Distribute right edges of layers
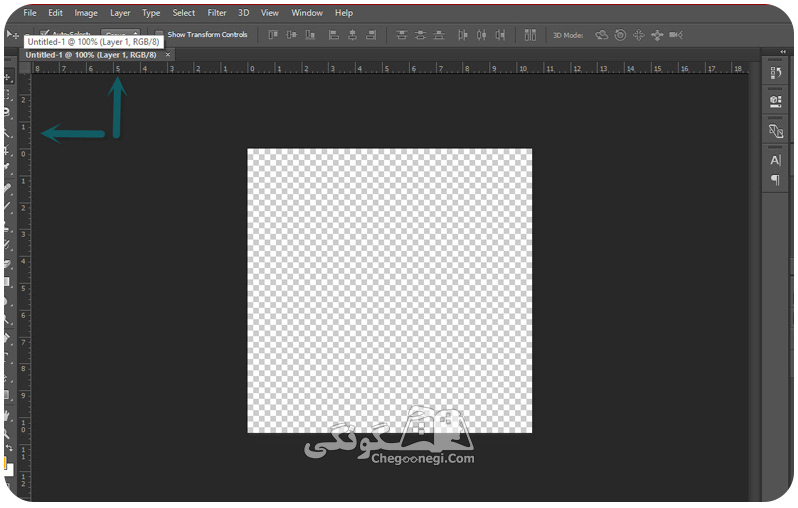This screenshot has width=798, height=508. (x=500, y=35)
